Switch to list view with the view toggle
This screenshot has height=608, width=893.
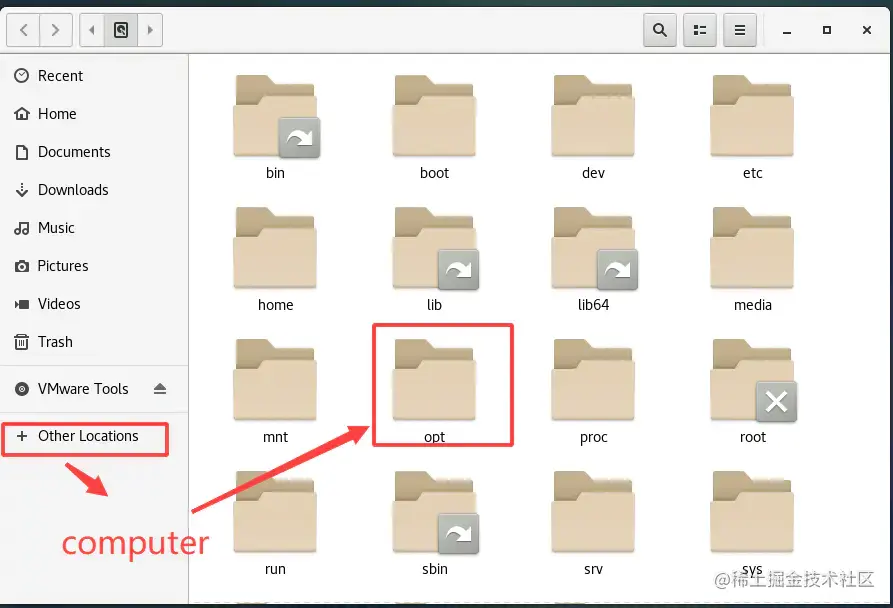pyautogui.click(x=699, y=30)
